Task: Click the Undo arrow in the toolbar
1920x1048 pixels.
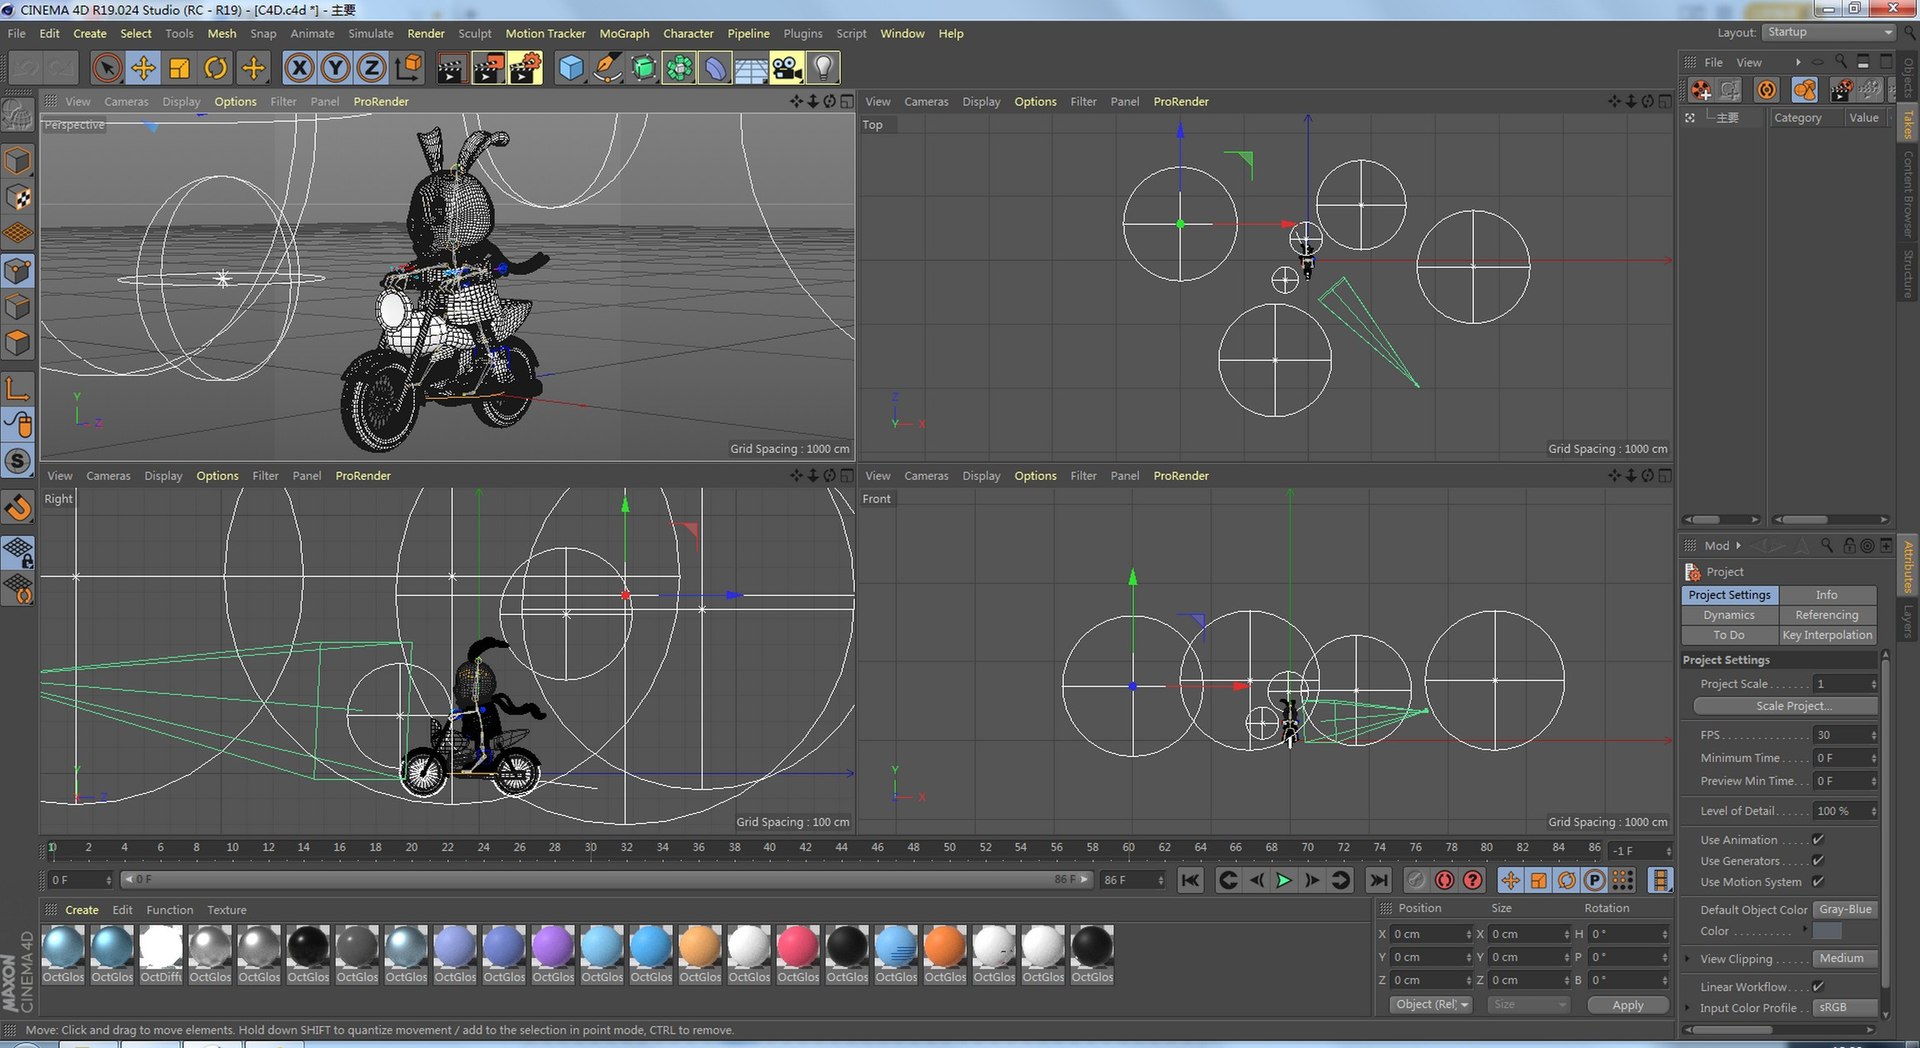Action: click(26, 68)
